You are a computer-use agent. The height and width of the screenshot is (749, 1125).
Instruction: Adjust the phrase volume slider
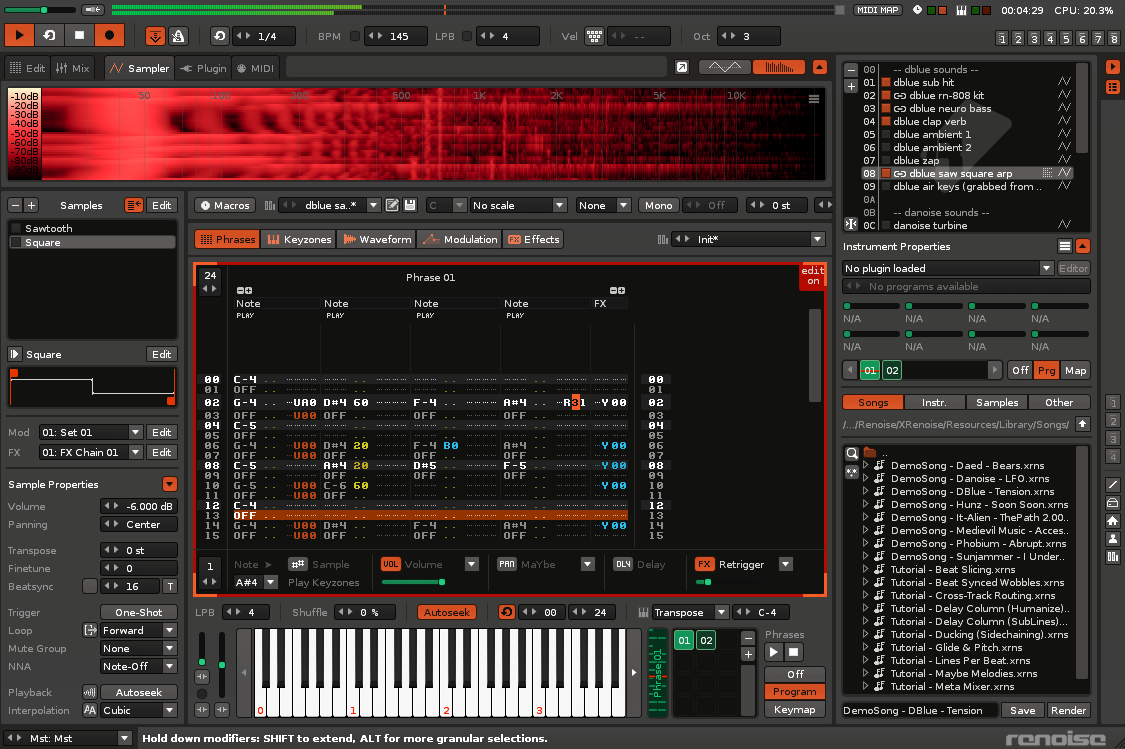tap(414, 582)
